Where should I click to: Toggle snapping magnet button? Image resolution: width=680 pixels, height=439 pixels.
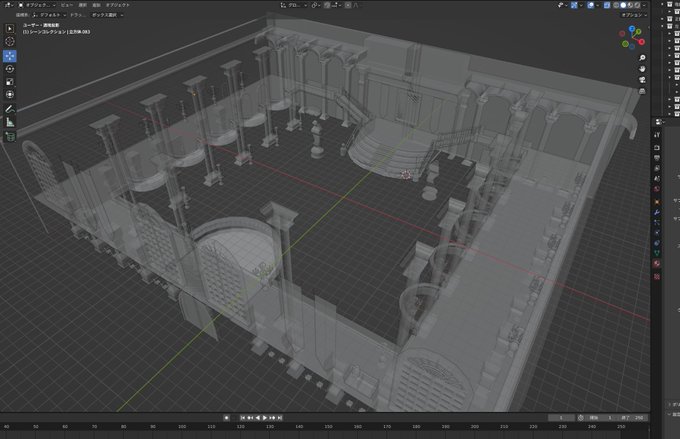tap(327, 5)
